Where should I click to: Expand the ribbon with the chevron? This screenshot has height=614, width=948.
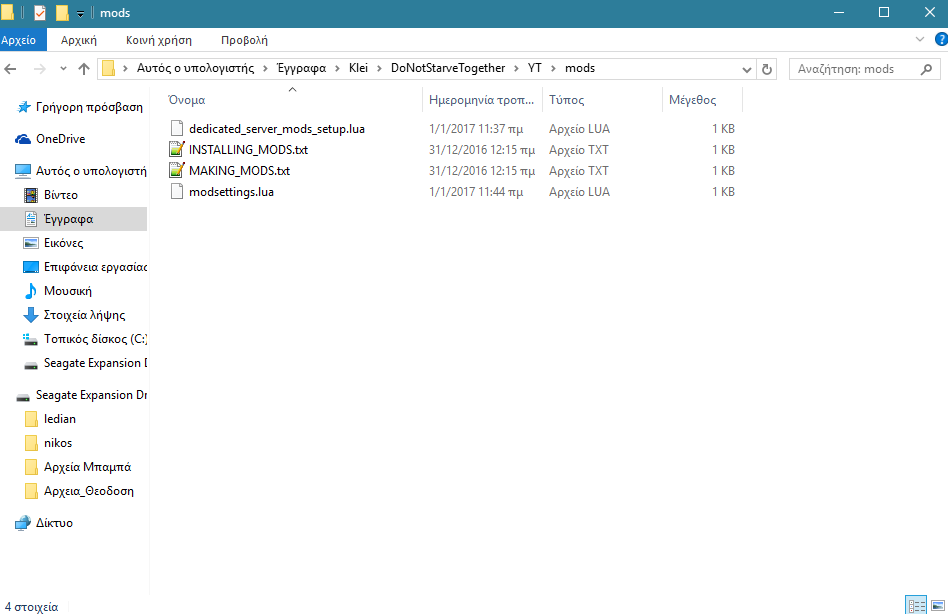pyautogui.click(x=920, y=39)
